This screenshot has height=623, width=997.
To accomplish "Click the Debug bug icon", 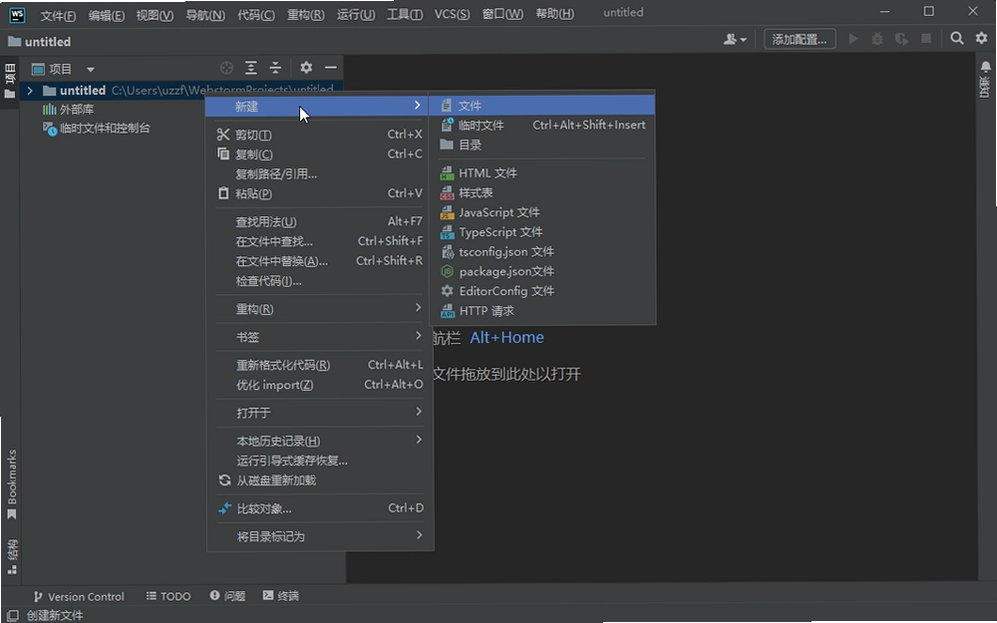I will click(x=877, y=39).
